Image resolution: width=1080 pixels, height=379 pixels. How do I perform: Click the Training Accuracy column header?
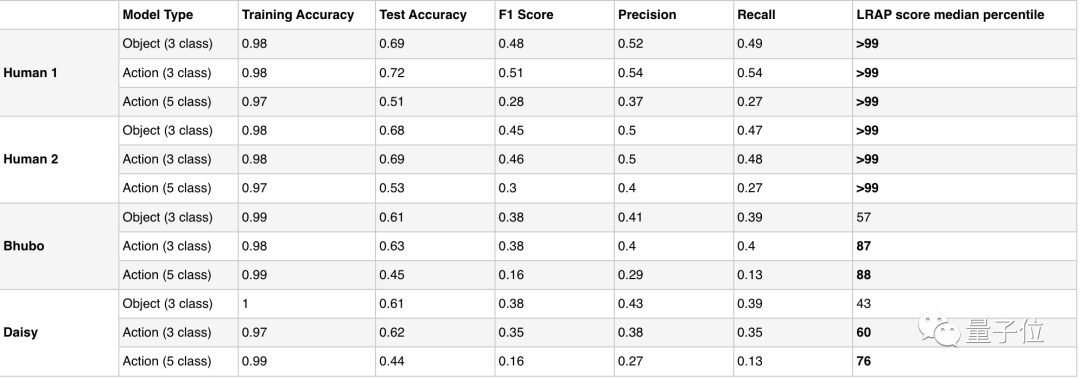[x=298, y=14]
